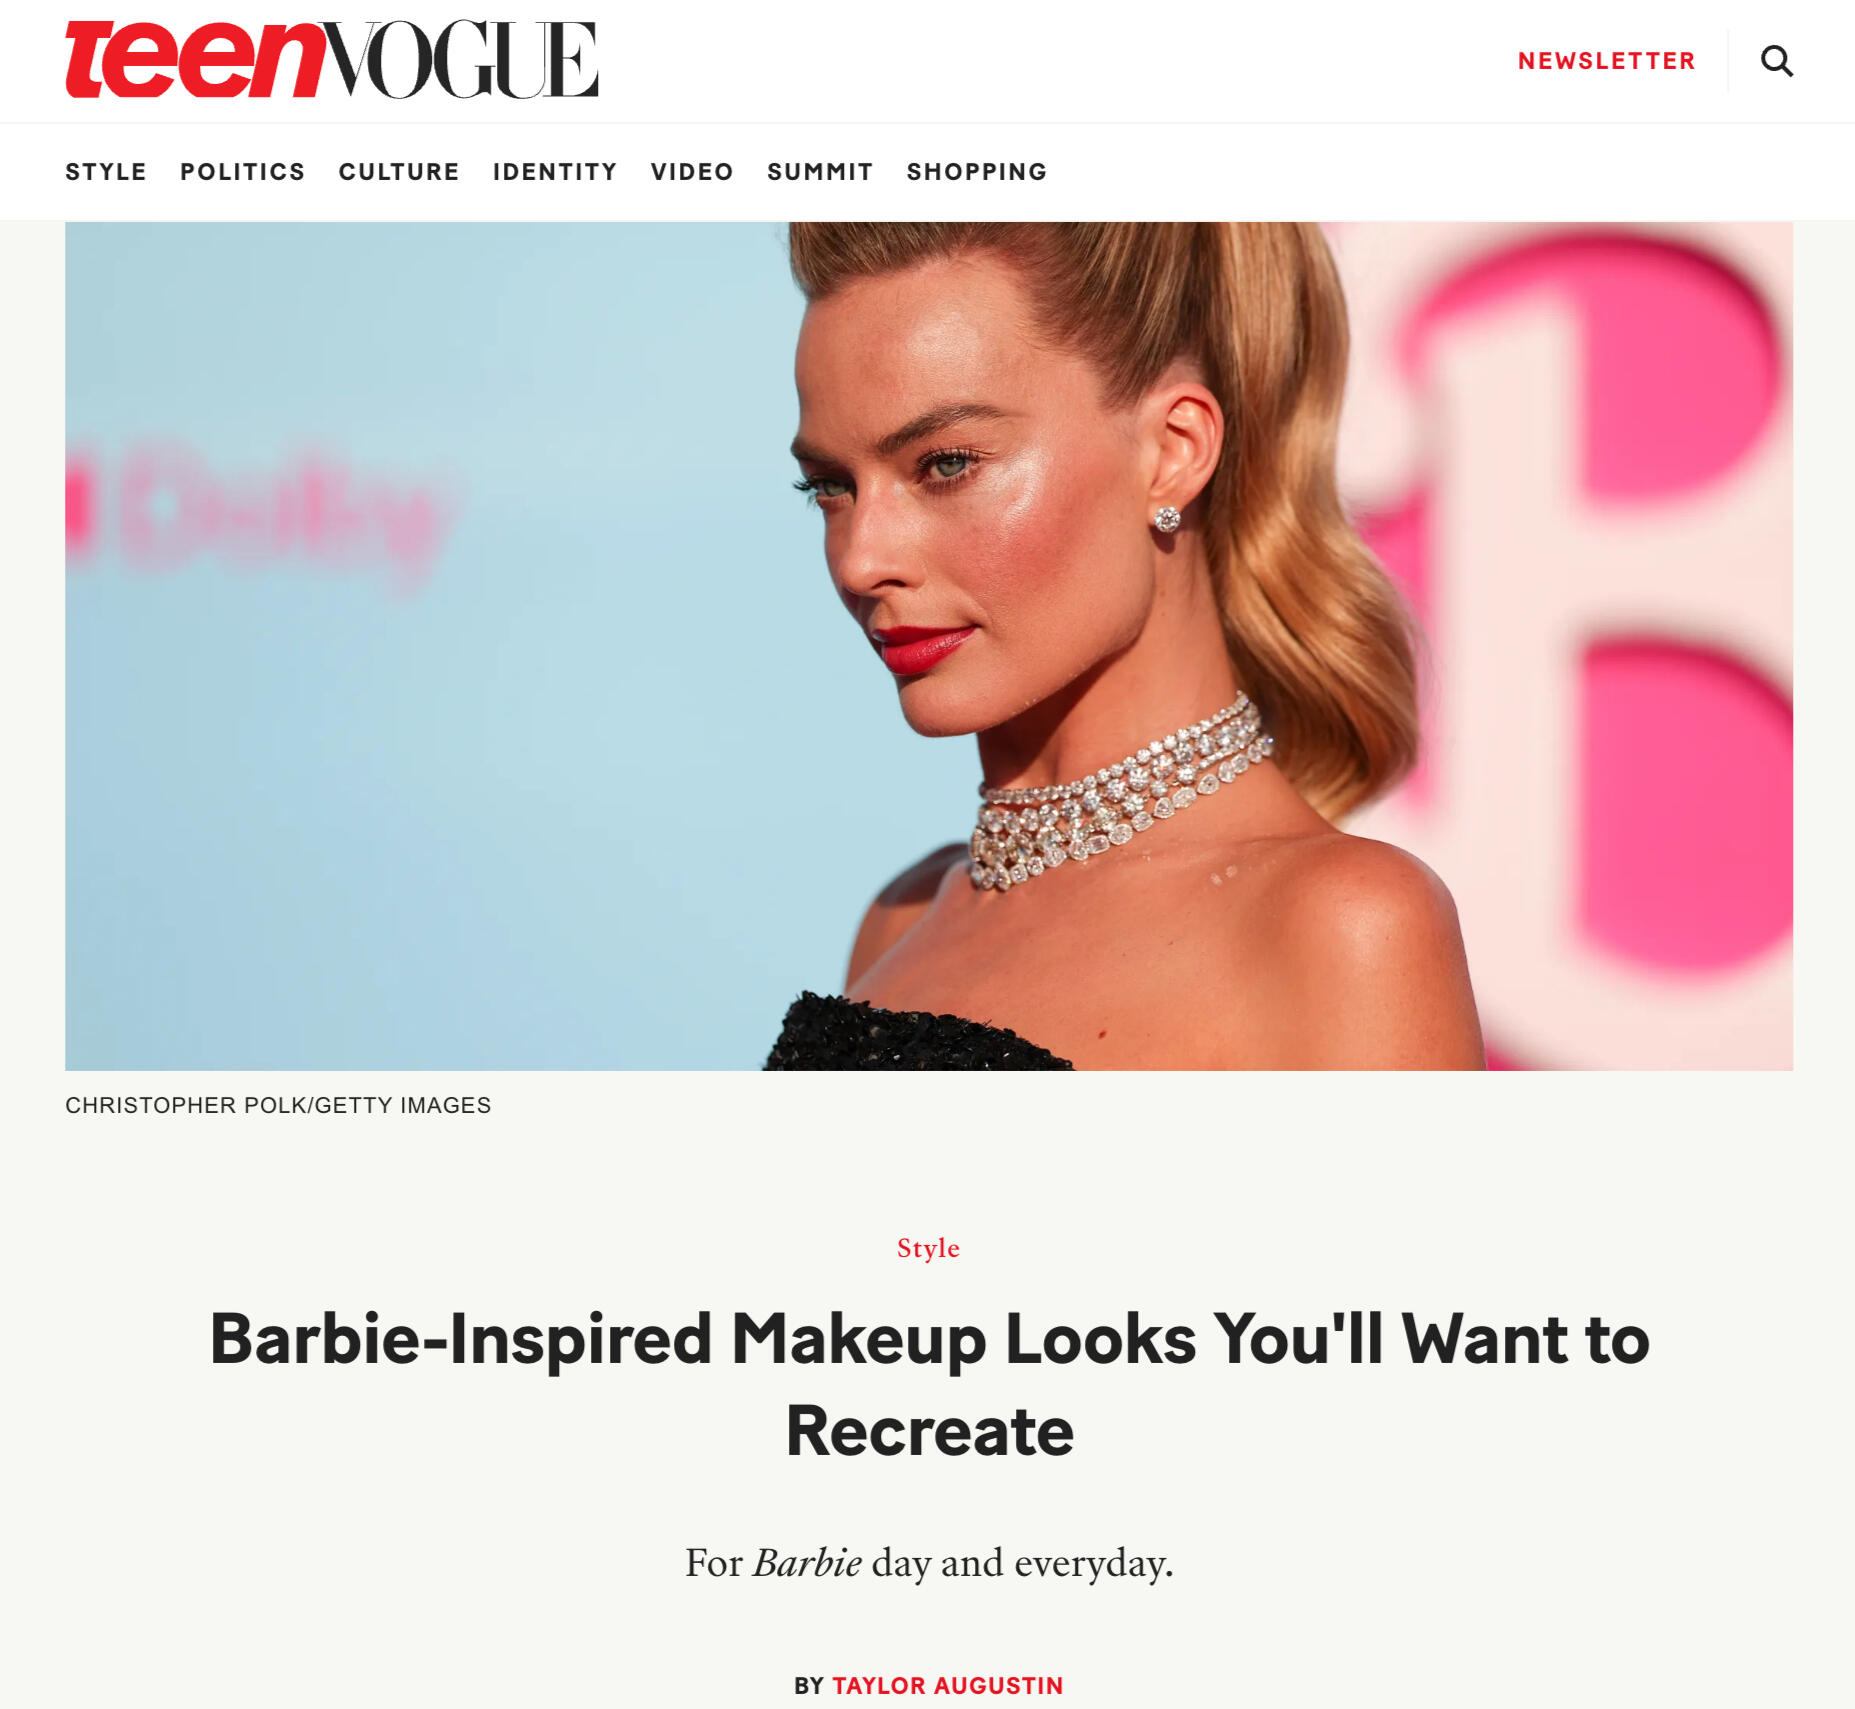The width and height of the screenshot is (1855, 1709).
Task: Click the Barbie-Inspired Makeup Looks headline
Action: pyautogui.click(x=929, y=1384)
